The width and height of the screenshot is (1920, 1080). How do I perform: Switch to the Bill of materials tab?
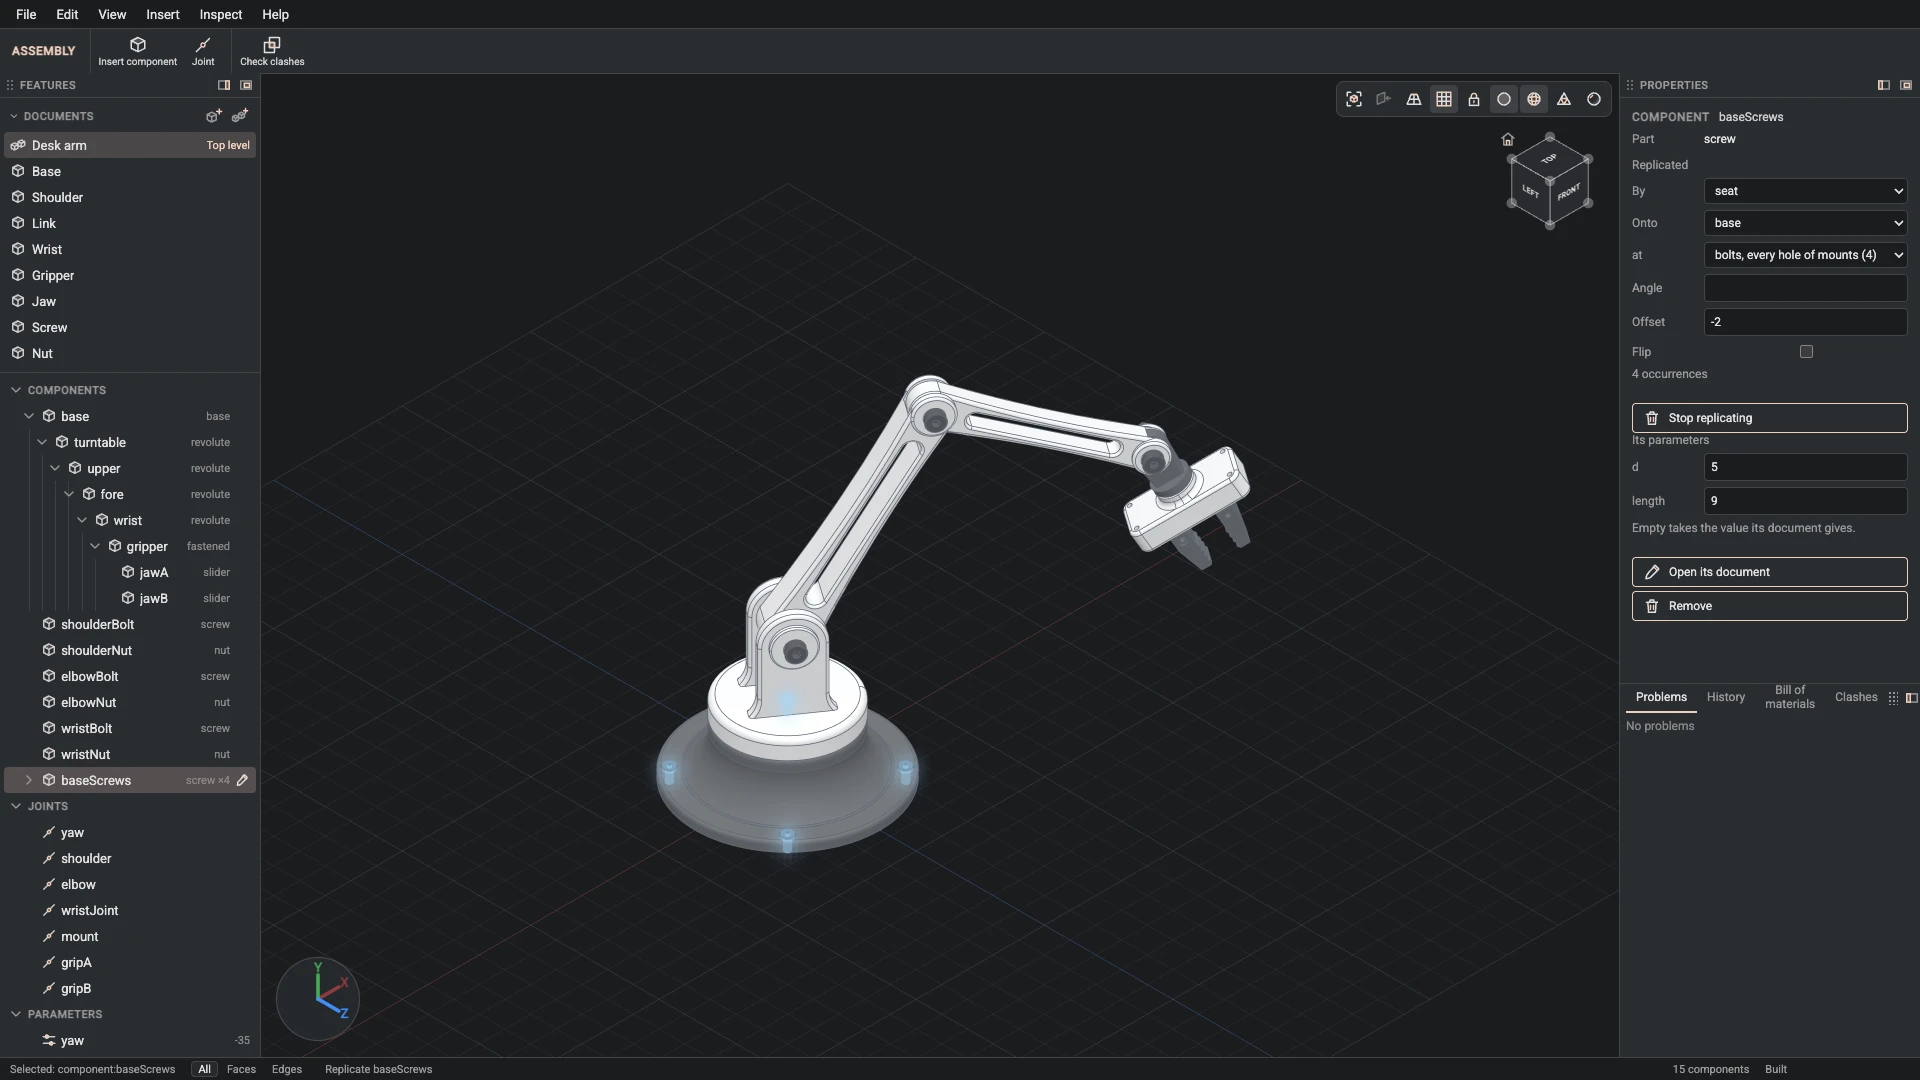click(1790, 697)
